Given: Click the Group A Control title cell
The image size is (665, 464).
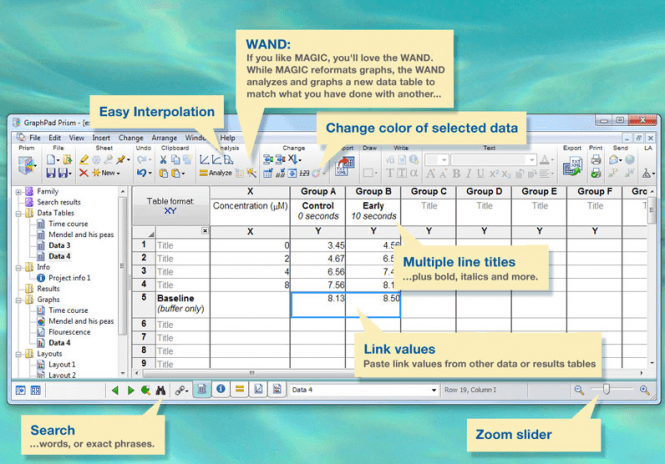Looking at the screenshot, I should [318, 210].
